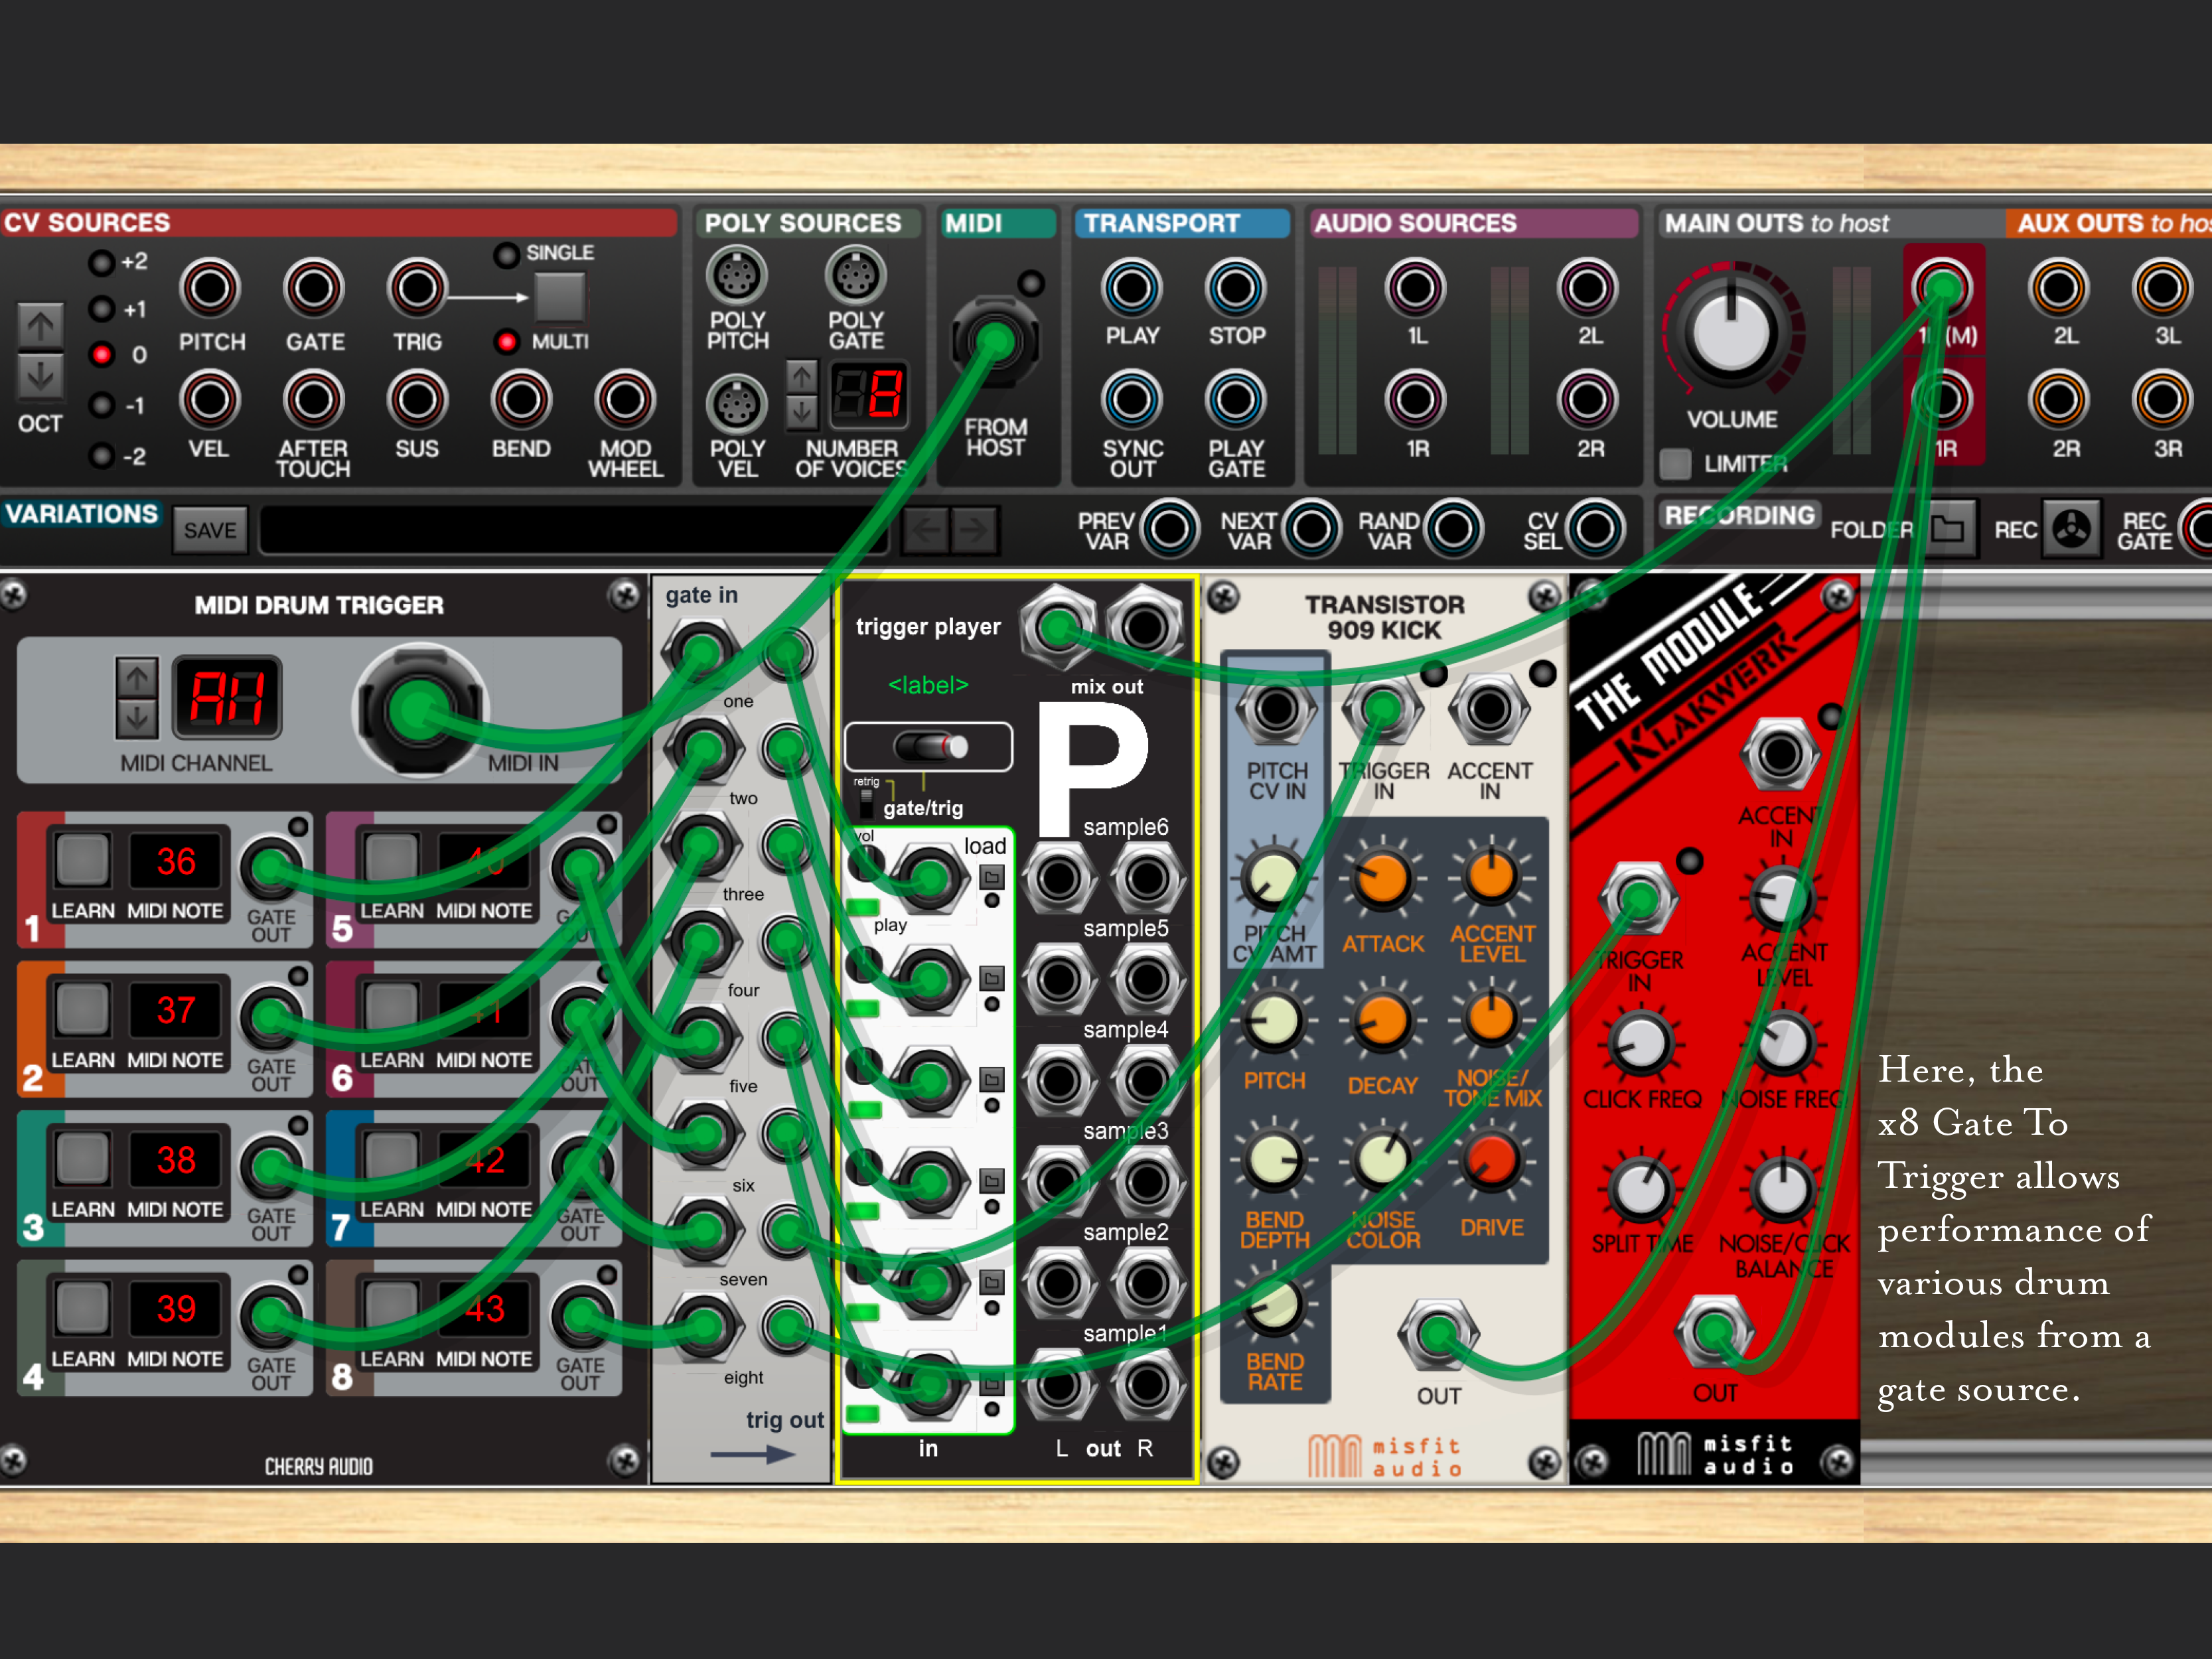
Task: Click next variation right arrow
Action: 974,530
